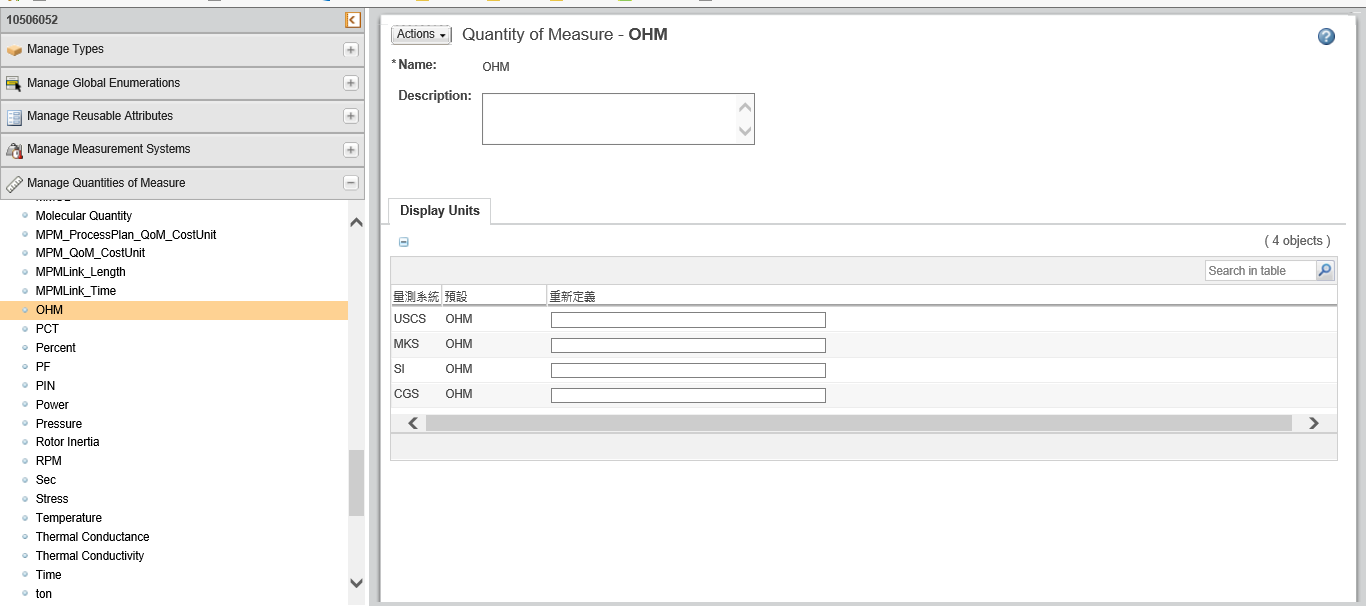Open the Actions dropdown menu
The width and height of the screenshot is (1366, 606).
click(420, 34)
